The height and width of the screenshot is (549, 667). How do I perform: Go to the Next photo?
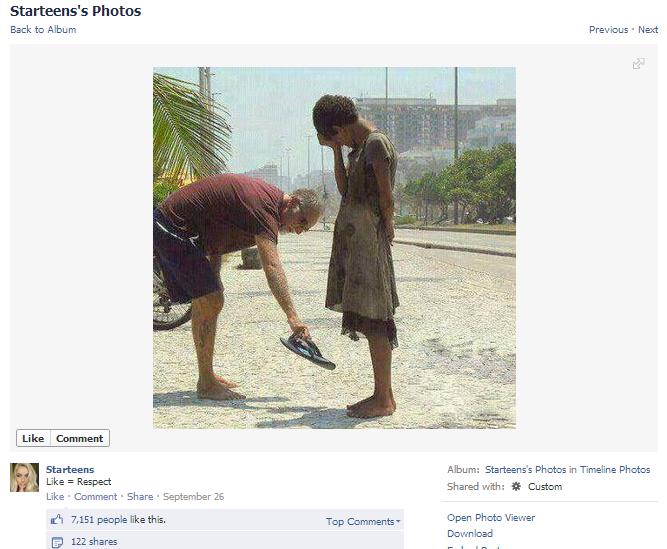point(648,29)
